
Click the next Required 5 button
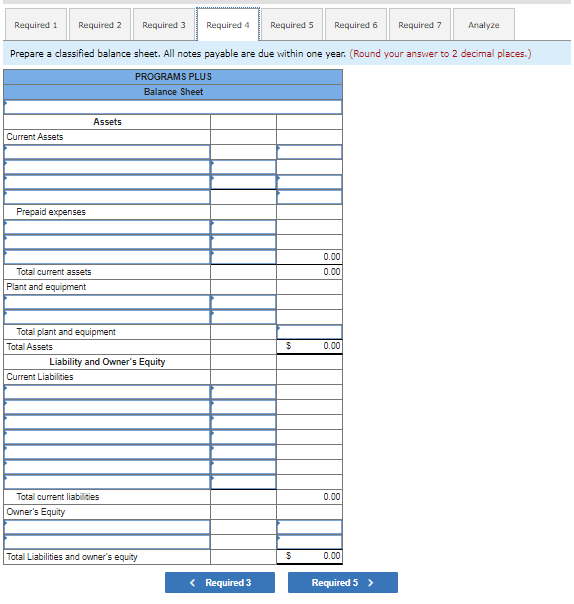click(x=343, y=582)
